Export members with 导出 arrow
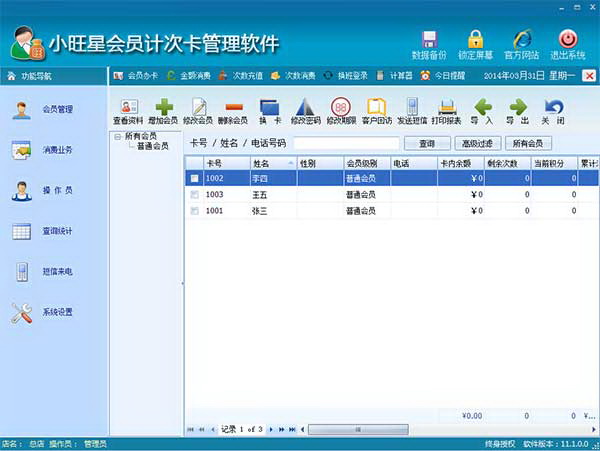 [x=518, y=107]
